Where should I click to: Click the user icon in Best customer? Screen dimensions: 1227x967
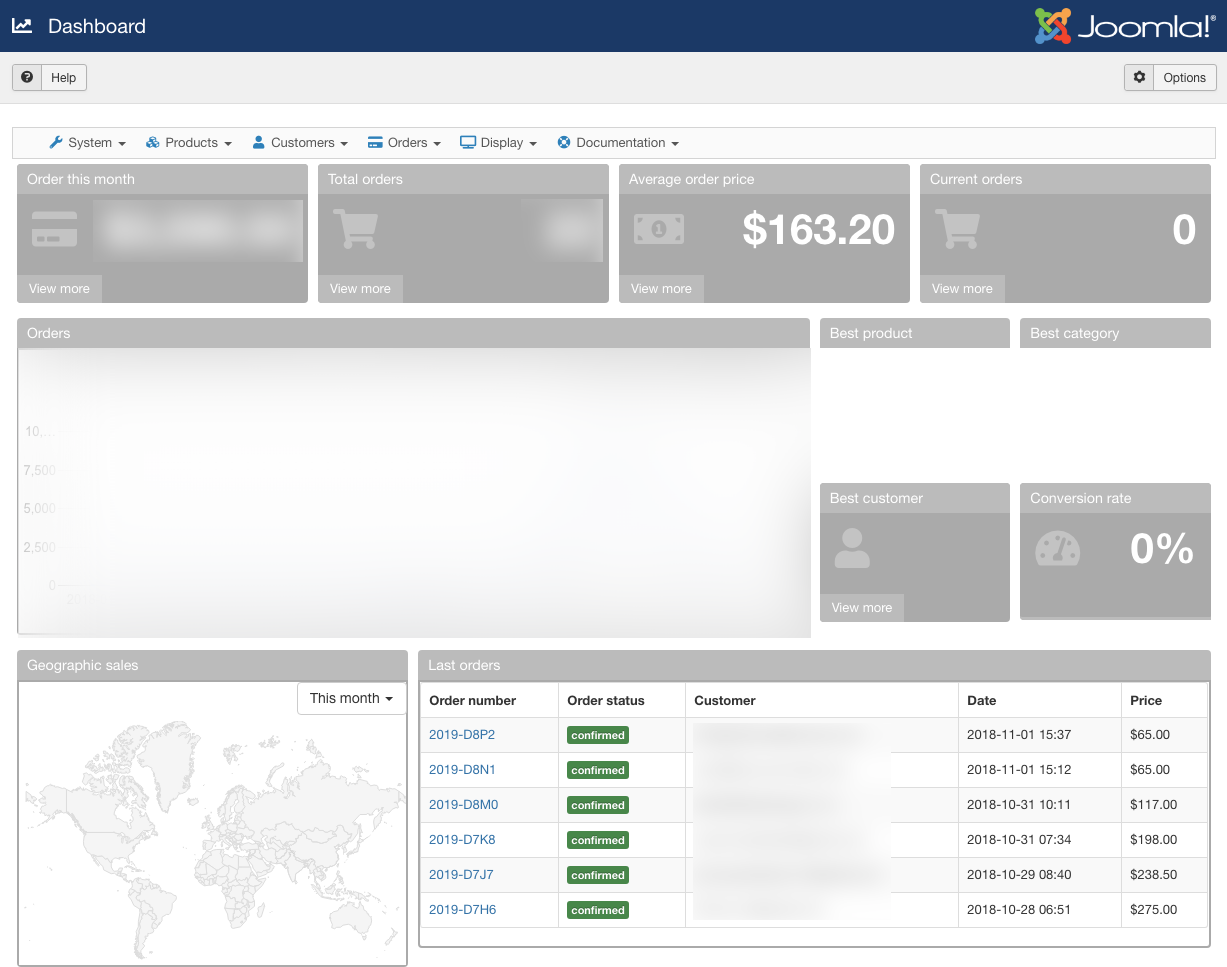[x=852, y=548]
